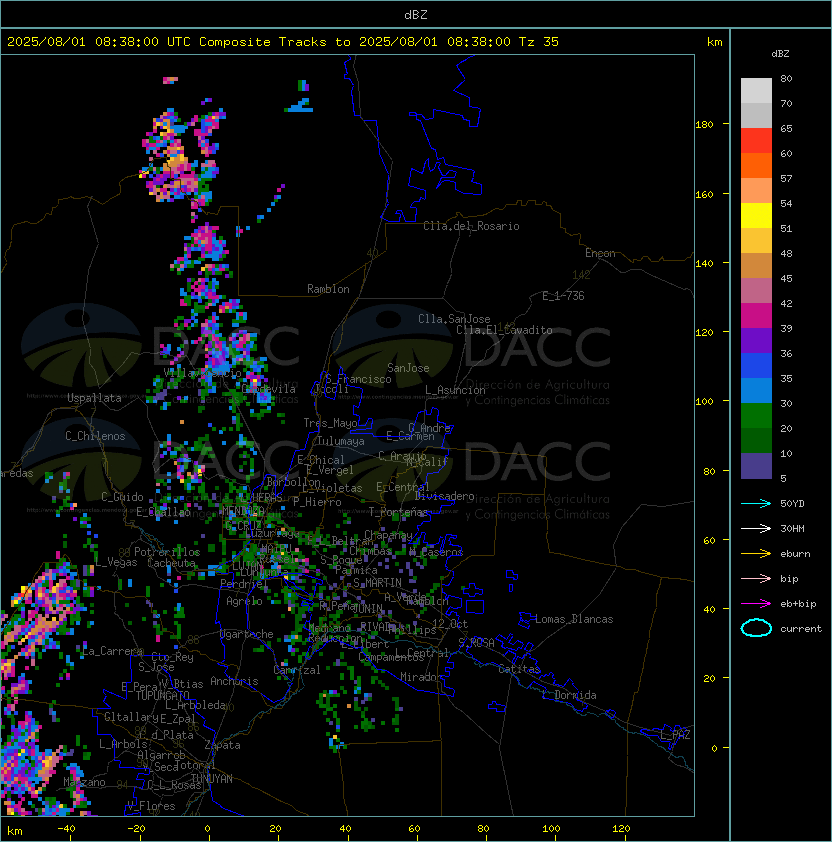Viewport: 832px width, 842px height.
Task: Click the '-20' km axis tick label
Action: click(136, 829)
